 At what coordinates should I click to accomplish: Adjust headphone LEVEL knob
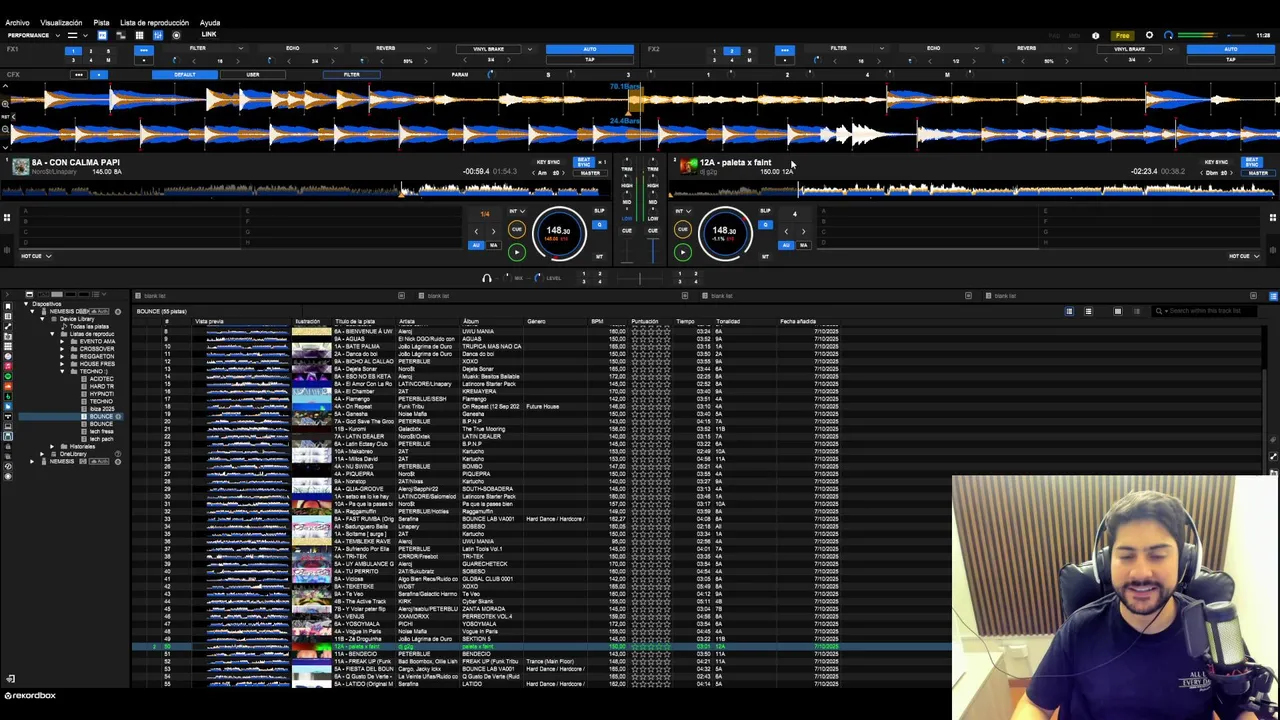(537, 278)
